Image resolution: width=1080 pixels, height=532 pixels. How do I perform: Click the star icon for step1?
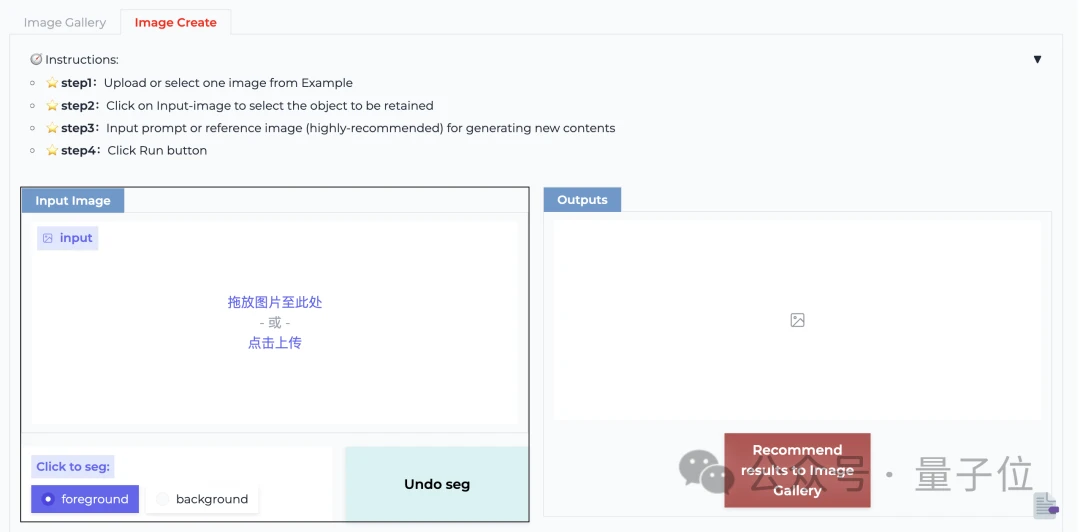click(x=52, y=83)
